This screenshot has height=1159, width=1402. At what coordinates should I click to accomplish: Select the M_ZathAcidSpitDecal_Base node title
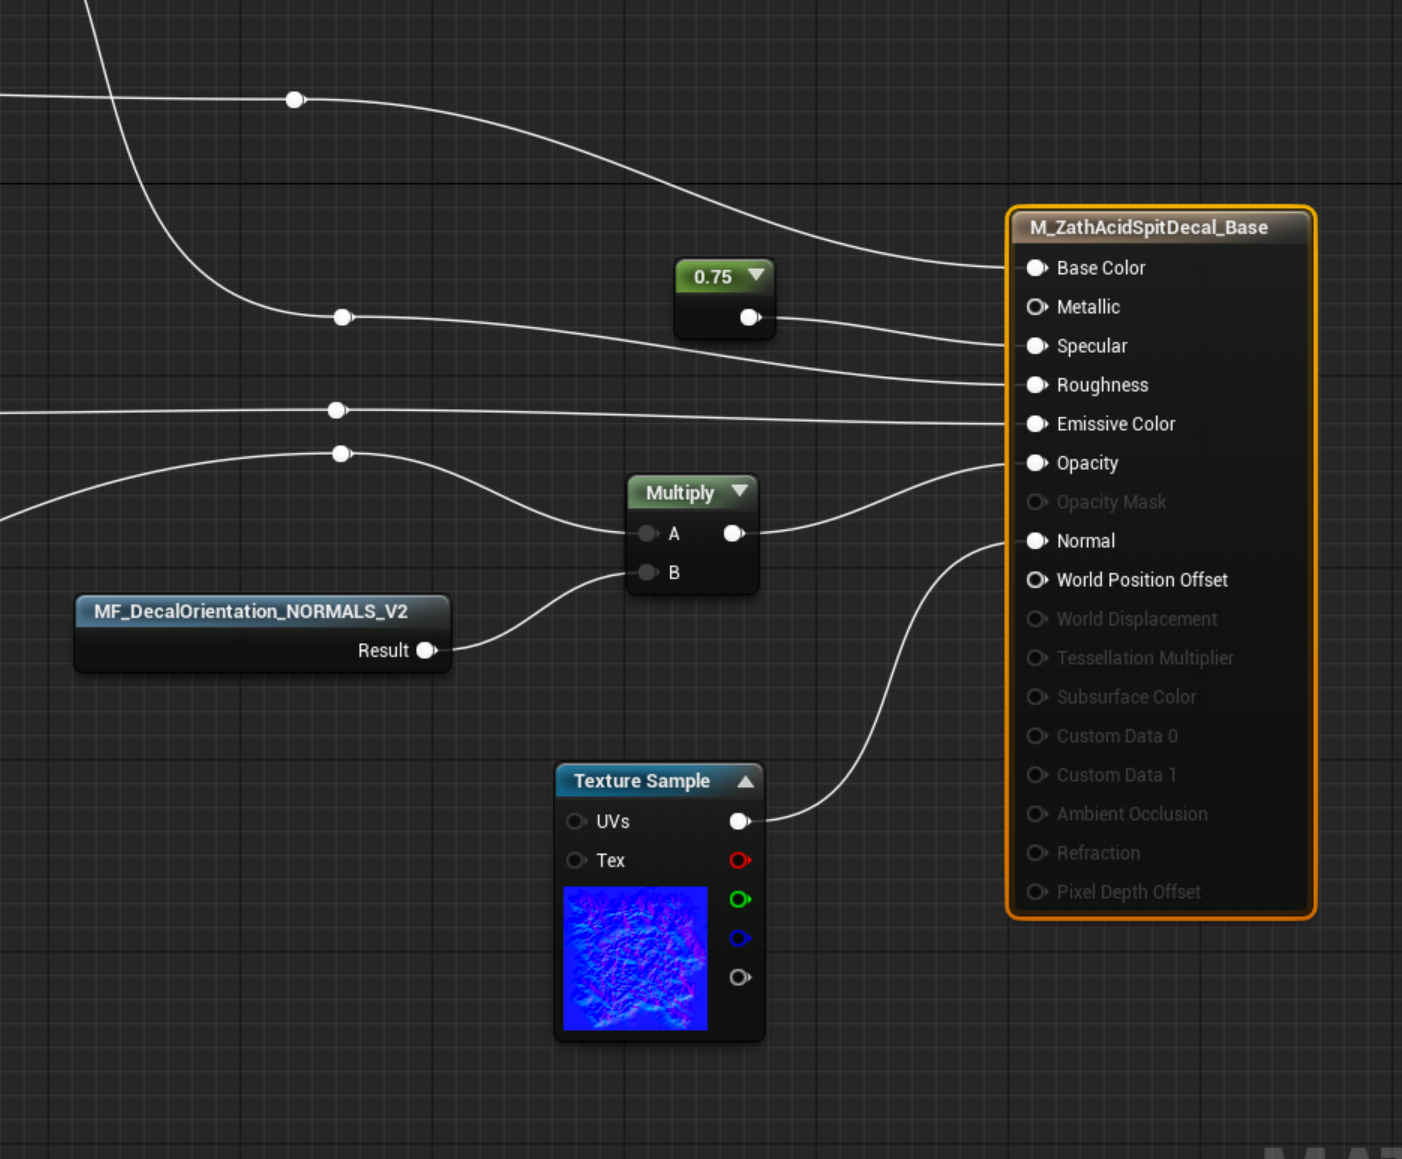[x=1148, y=228]
